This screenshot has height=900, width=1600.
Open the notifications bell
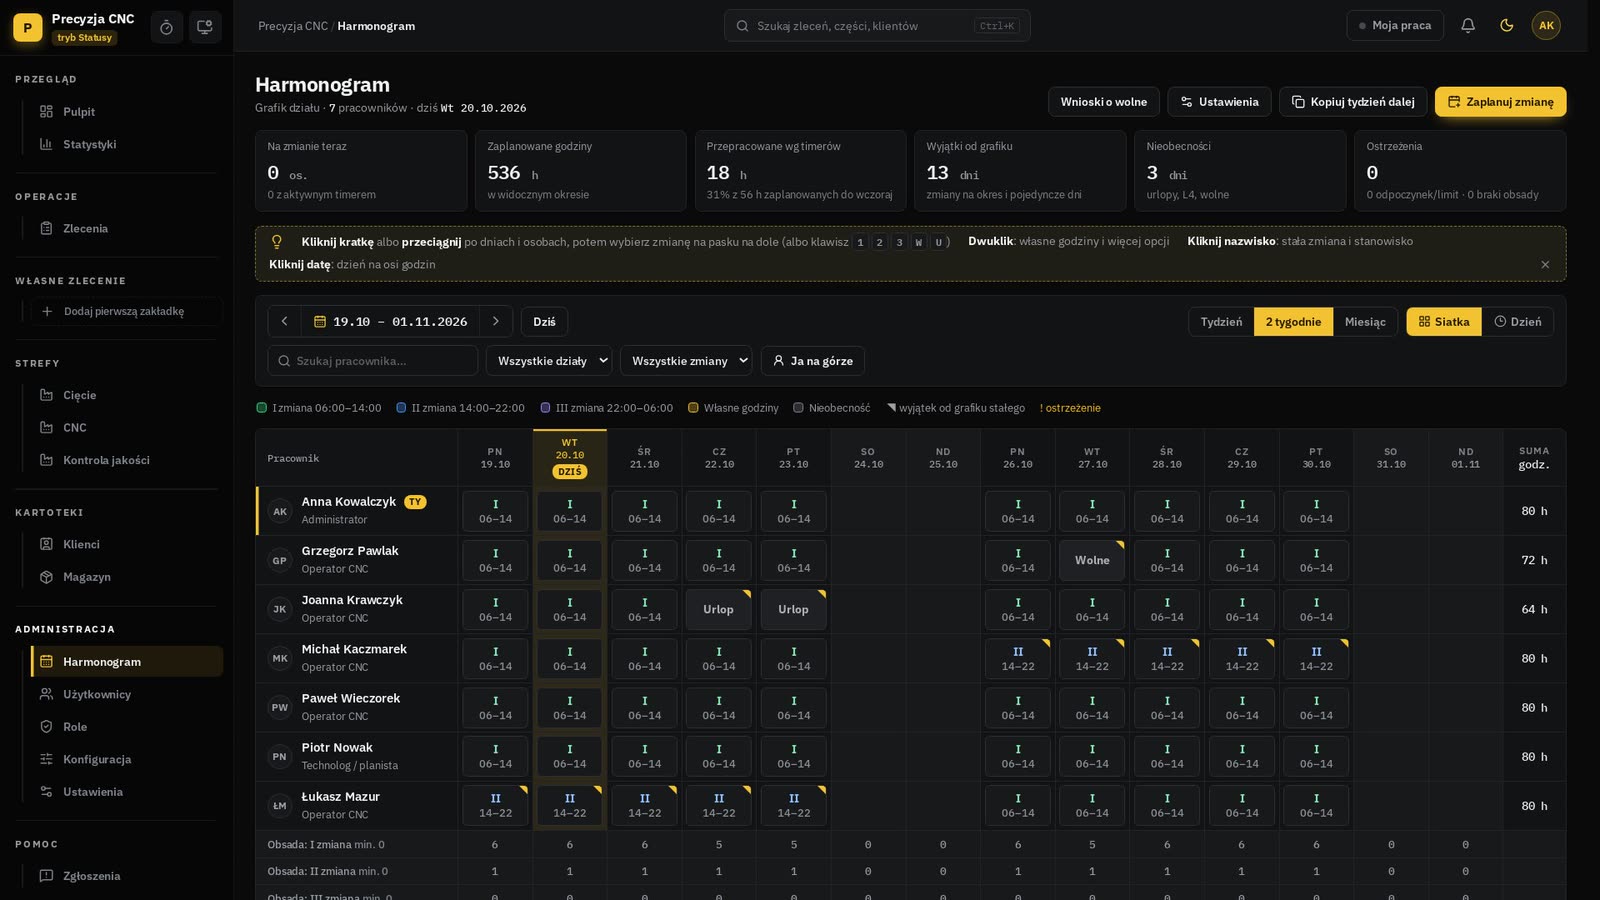click(x=1468, y=26)
